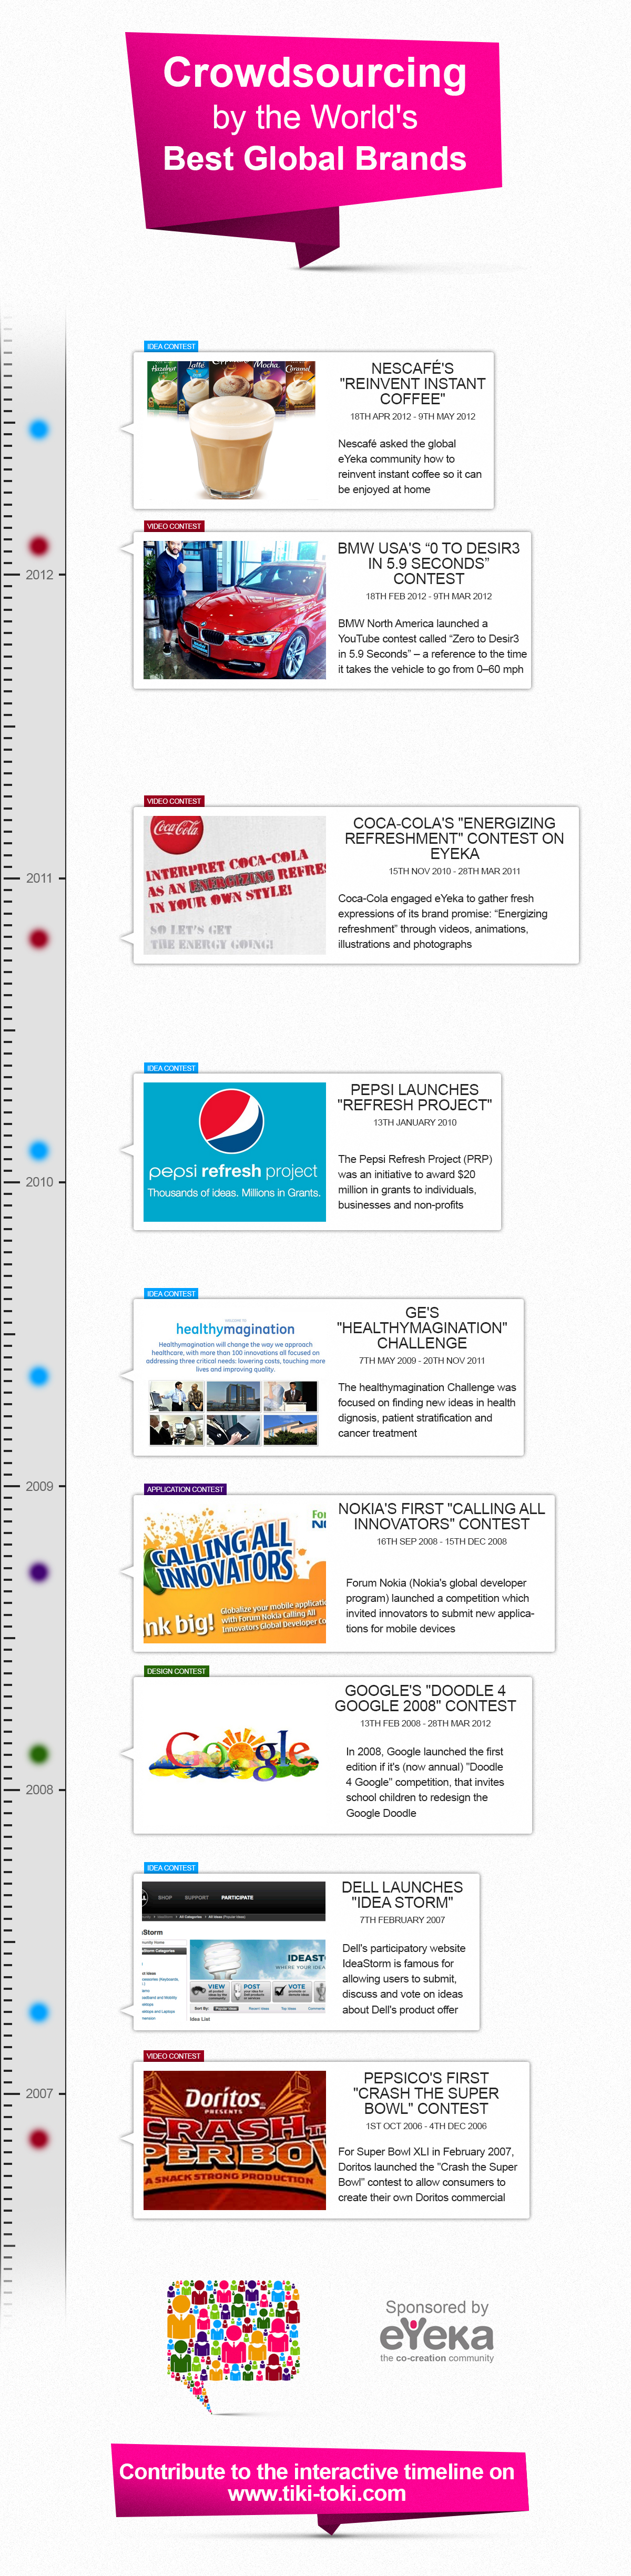Click the IDEA CONTEST tag above the Pepsi card
The image size is (631, 2576).
tap(171, 1068)
